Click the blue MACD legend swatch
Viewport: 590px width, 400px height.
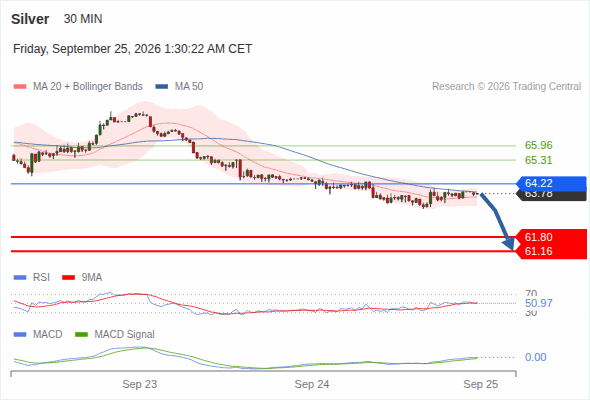coord(20,335)
